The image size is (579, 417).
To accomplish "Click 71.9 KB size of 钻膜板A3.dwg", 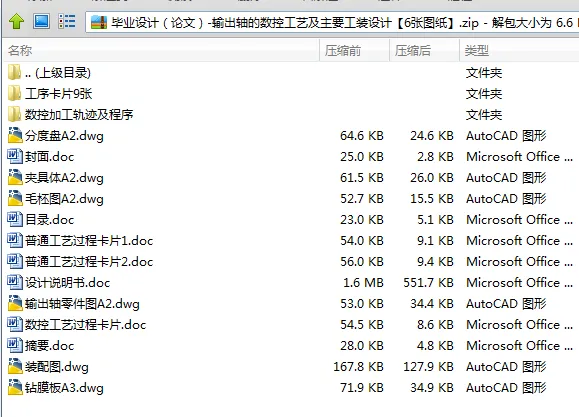I will click(362, 388).
